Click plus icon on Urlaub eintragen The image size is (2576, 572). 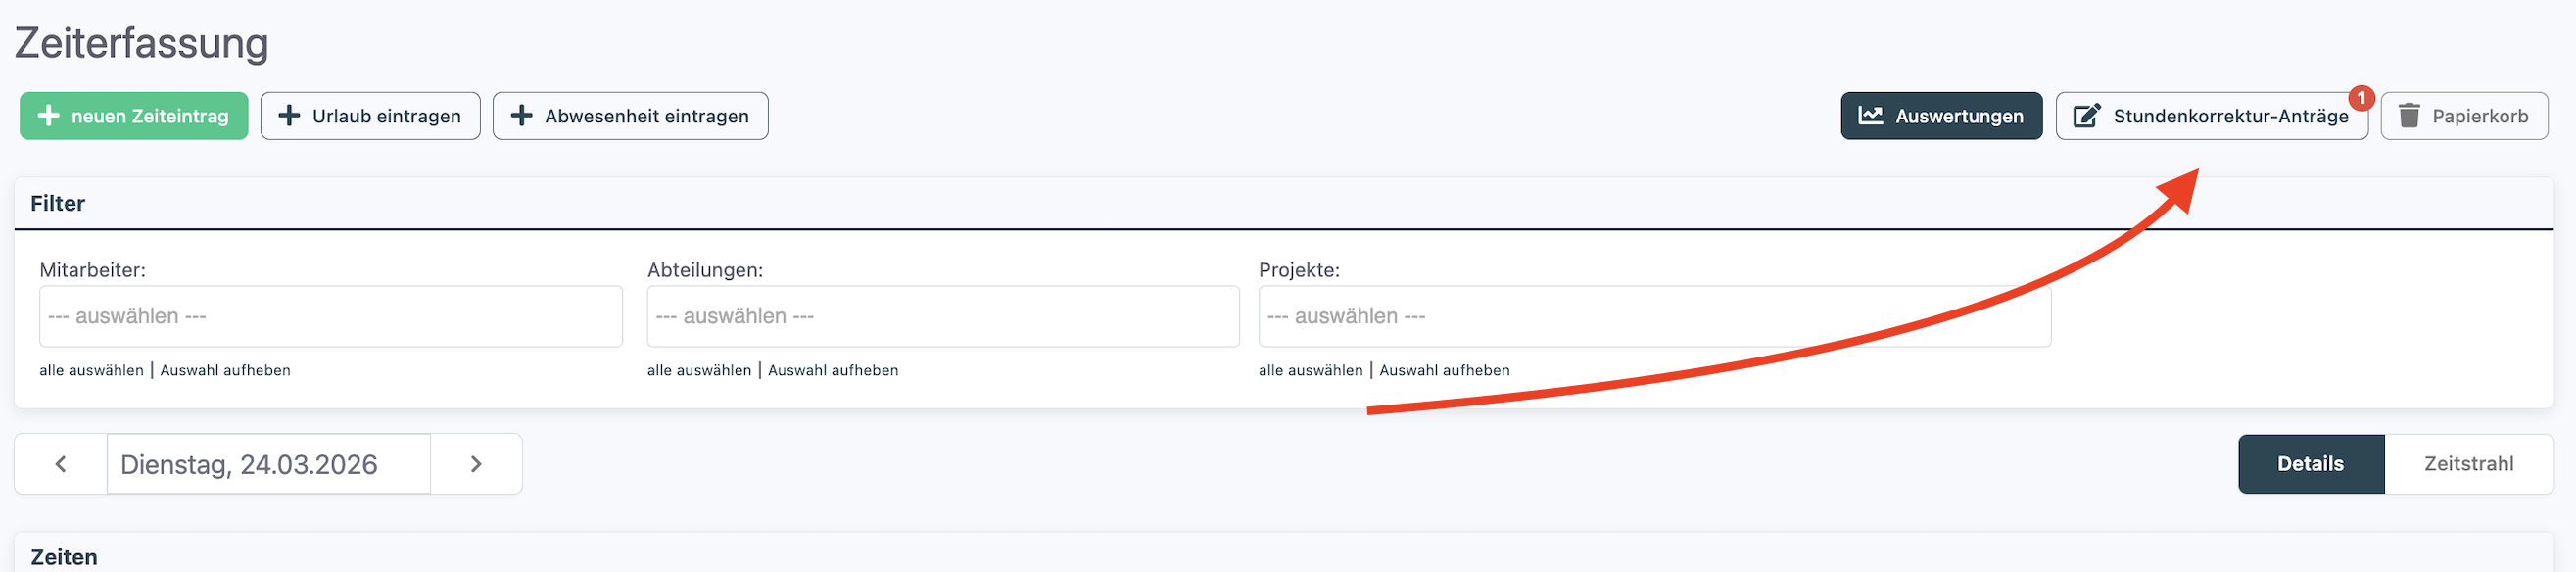(x=289, y=116)
